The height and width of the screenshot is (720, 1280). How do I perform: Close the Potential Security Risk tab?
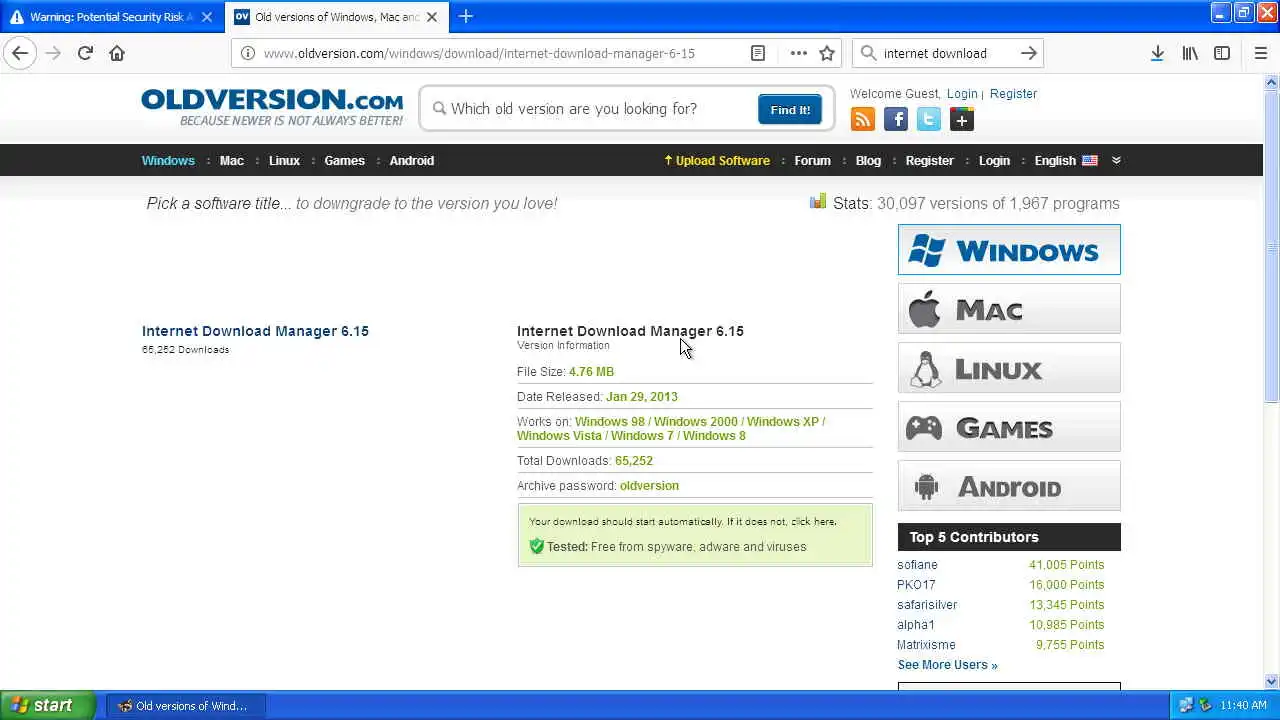[x=206, y=17]
